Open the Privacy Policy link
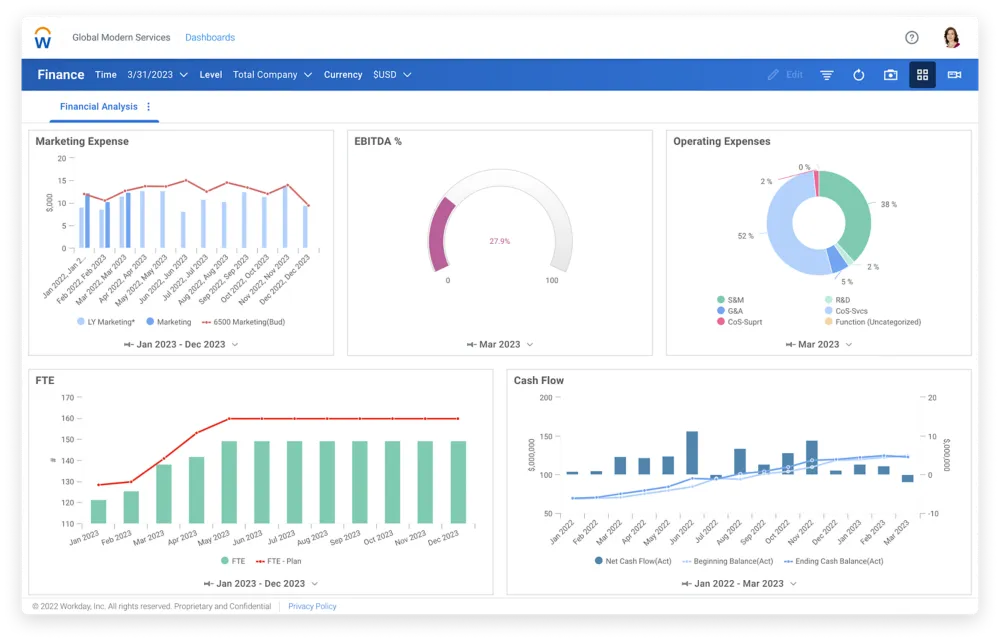 coord(312,606)
